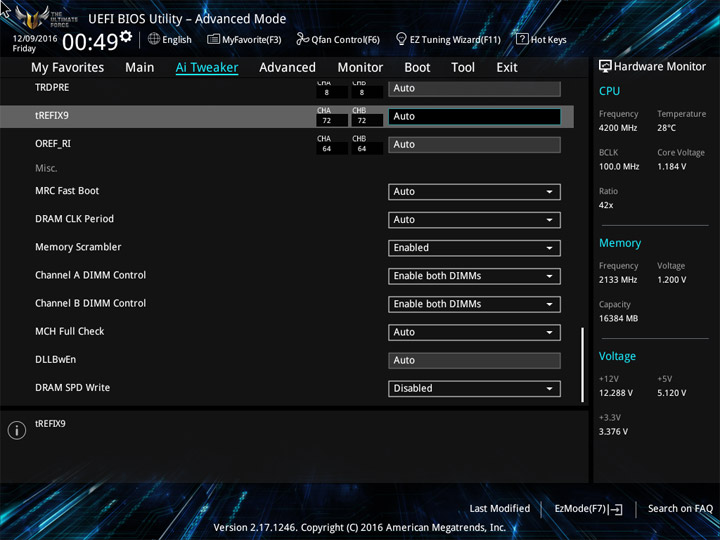Click the Hardware Monitor screen icon
The height and width of the screenshot is (540, 720).
pyautogui.click(x=605, y=66)
